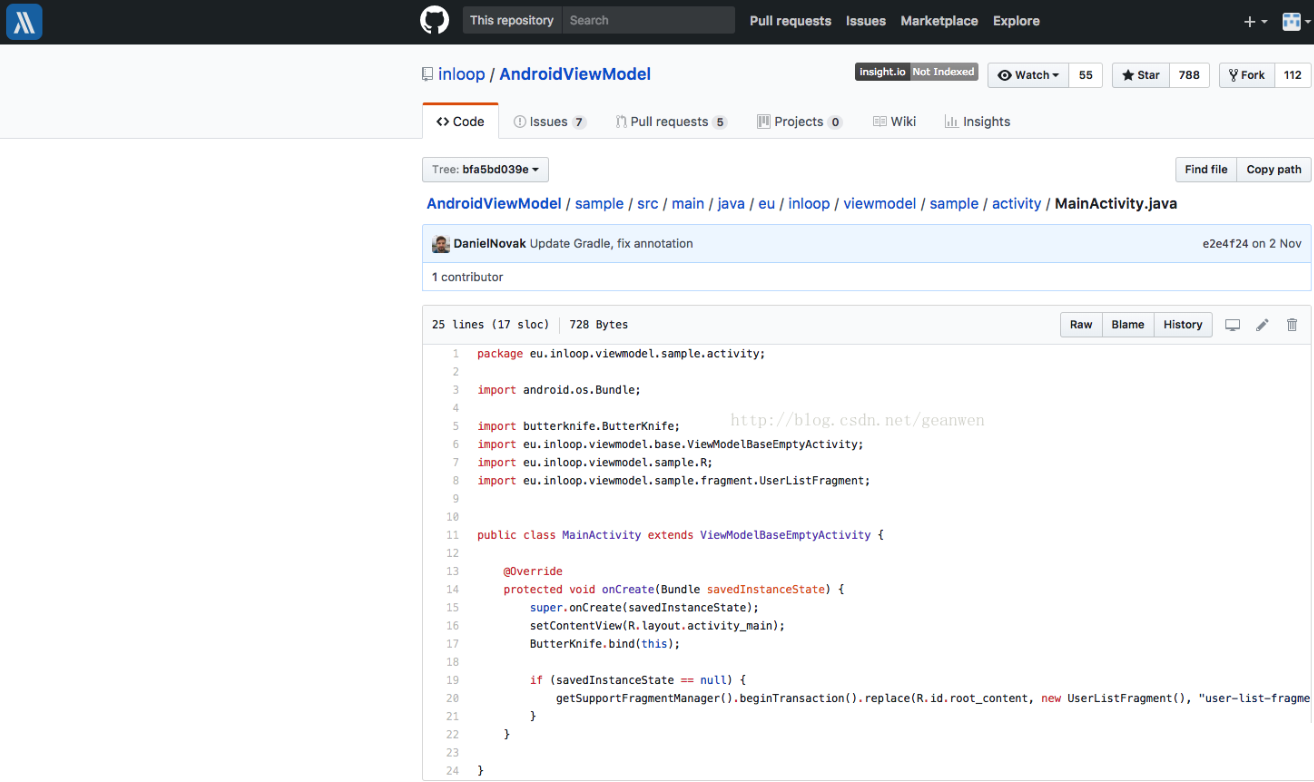Open the main breadcrumb link
1314x782 pixels.
click(688, 204)
